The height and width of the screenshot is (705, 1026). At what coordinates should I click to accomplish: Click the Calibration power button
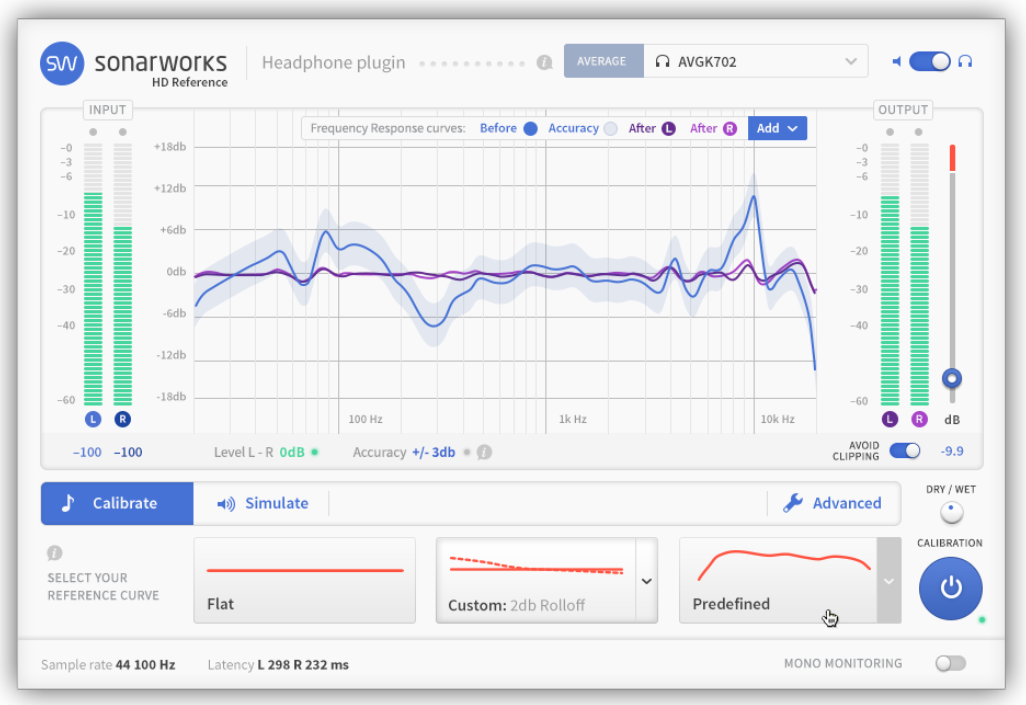tap(951, 588)
